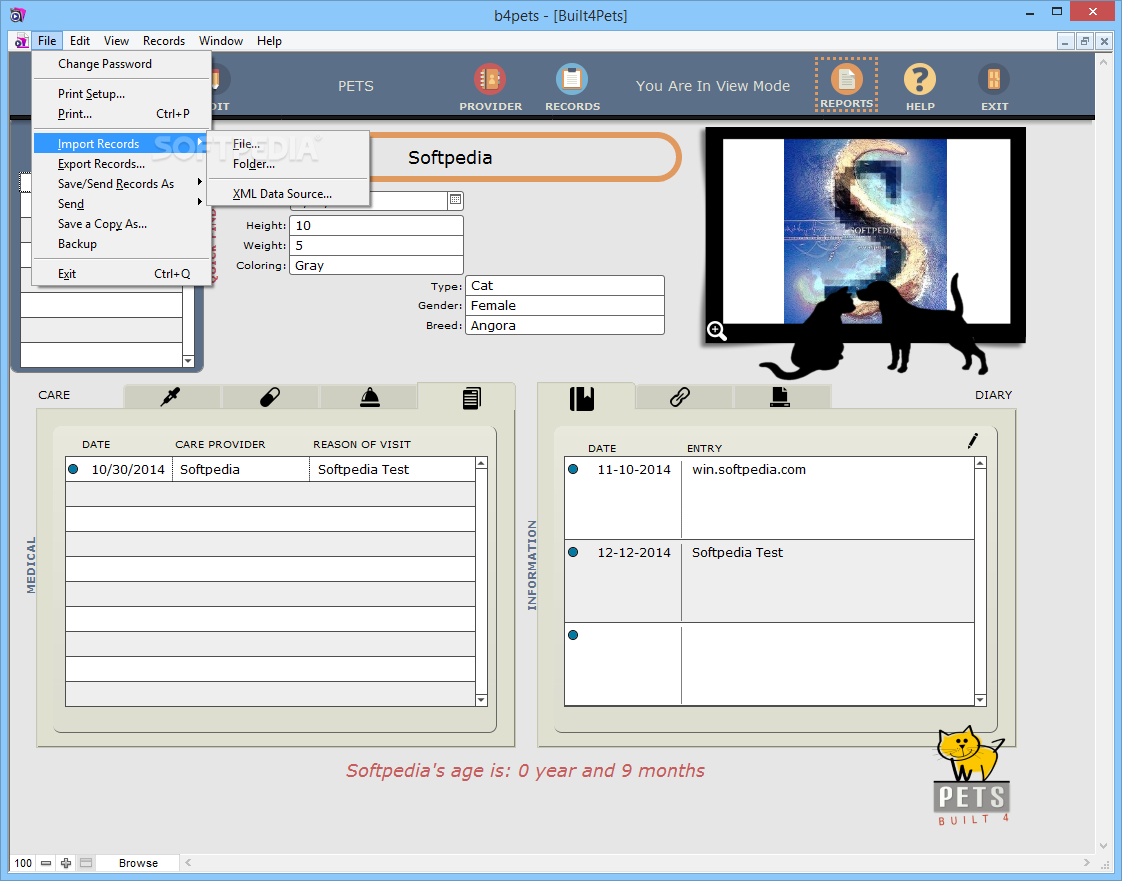The image size is (1122, 881).
Task: Click the Height field
Action: tap(376, 225)
